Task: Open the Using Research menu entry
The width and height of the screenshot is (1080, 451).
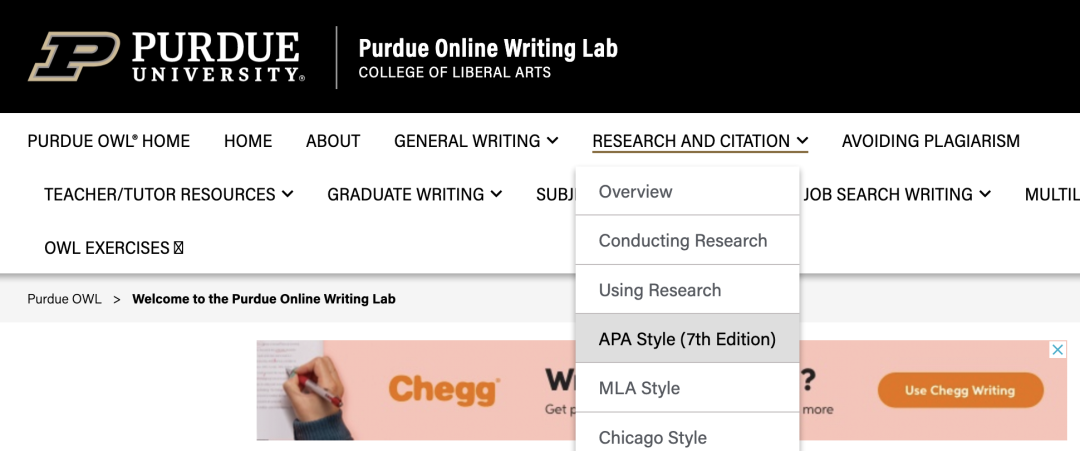Action: (x=687, y=290)
